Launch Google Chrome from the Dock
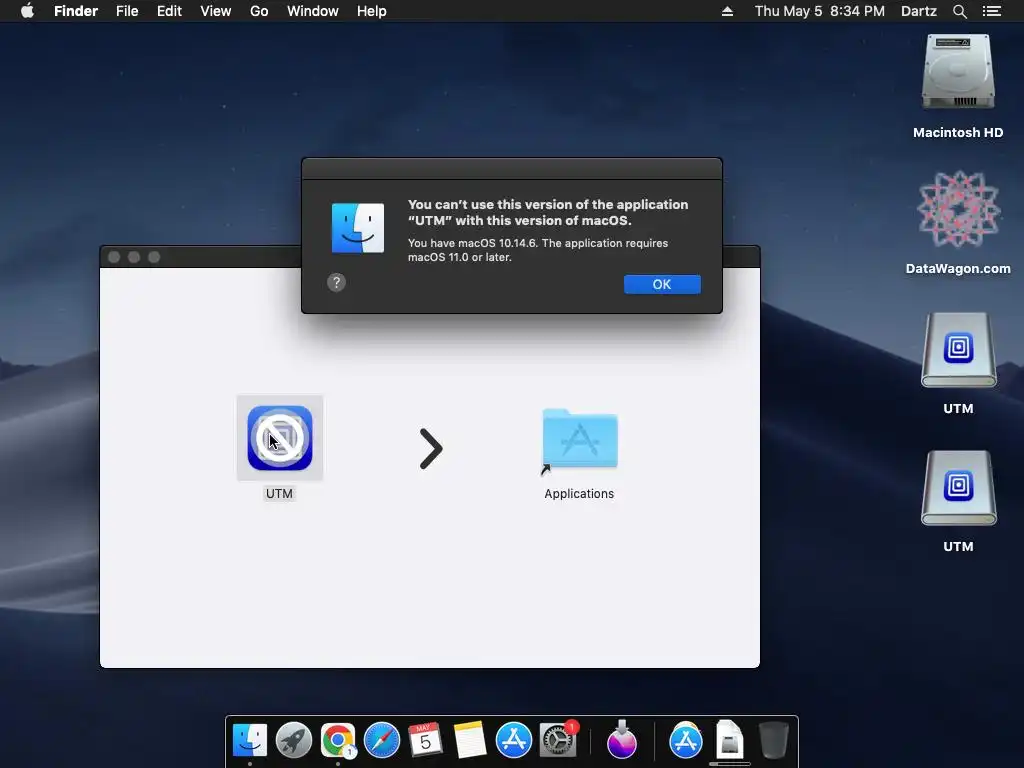 tap(338, 740)
